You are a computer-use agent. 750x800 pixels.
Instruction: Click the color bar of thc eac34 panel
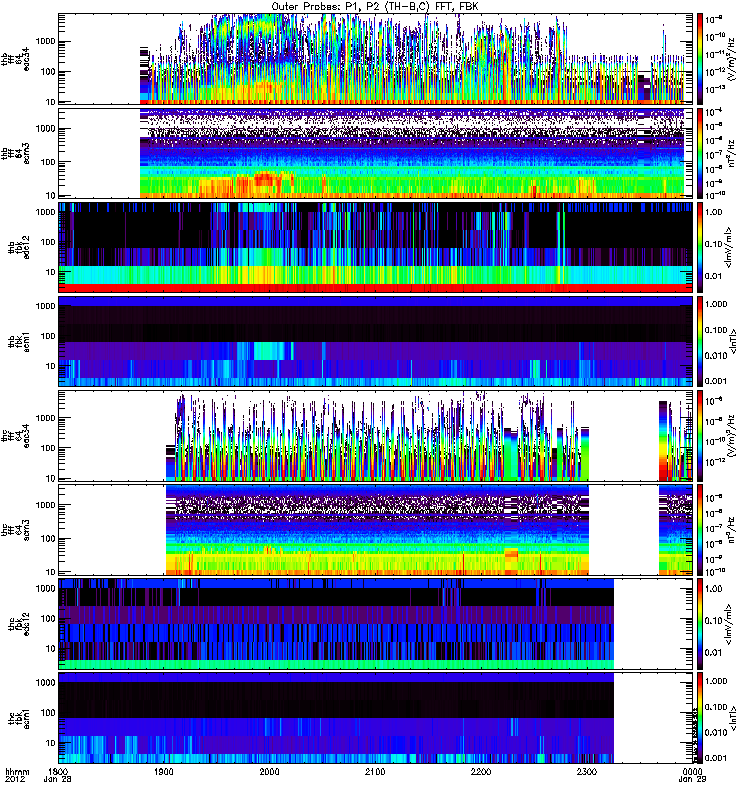700,436
